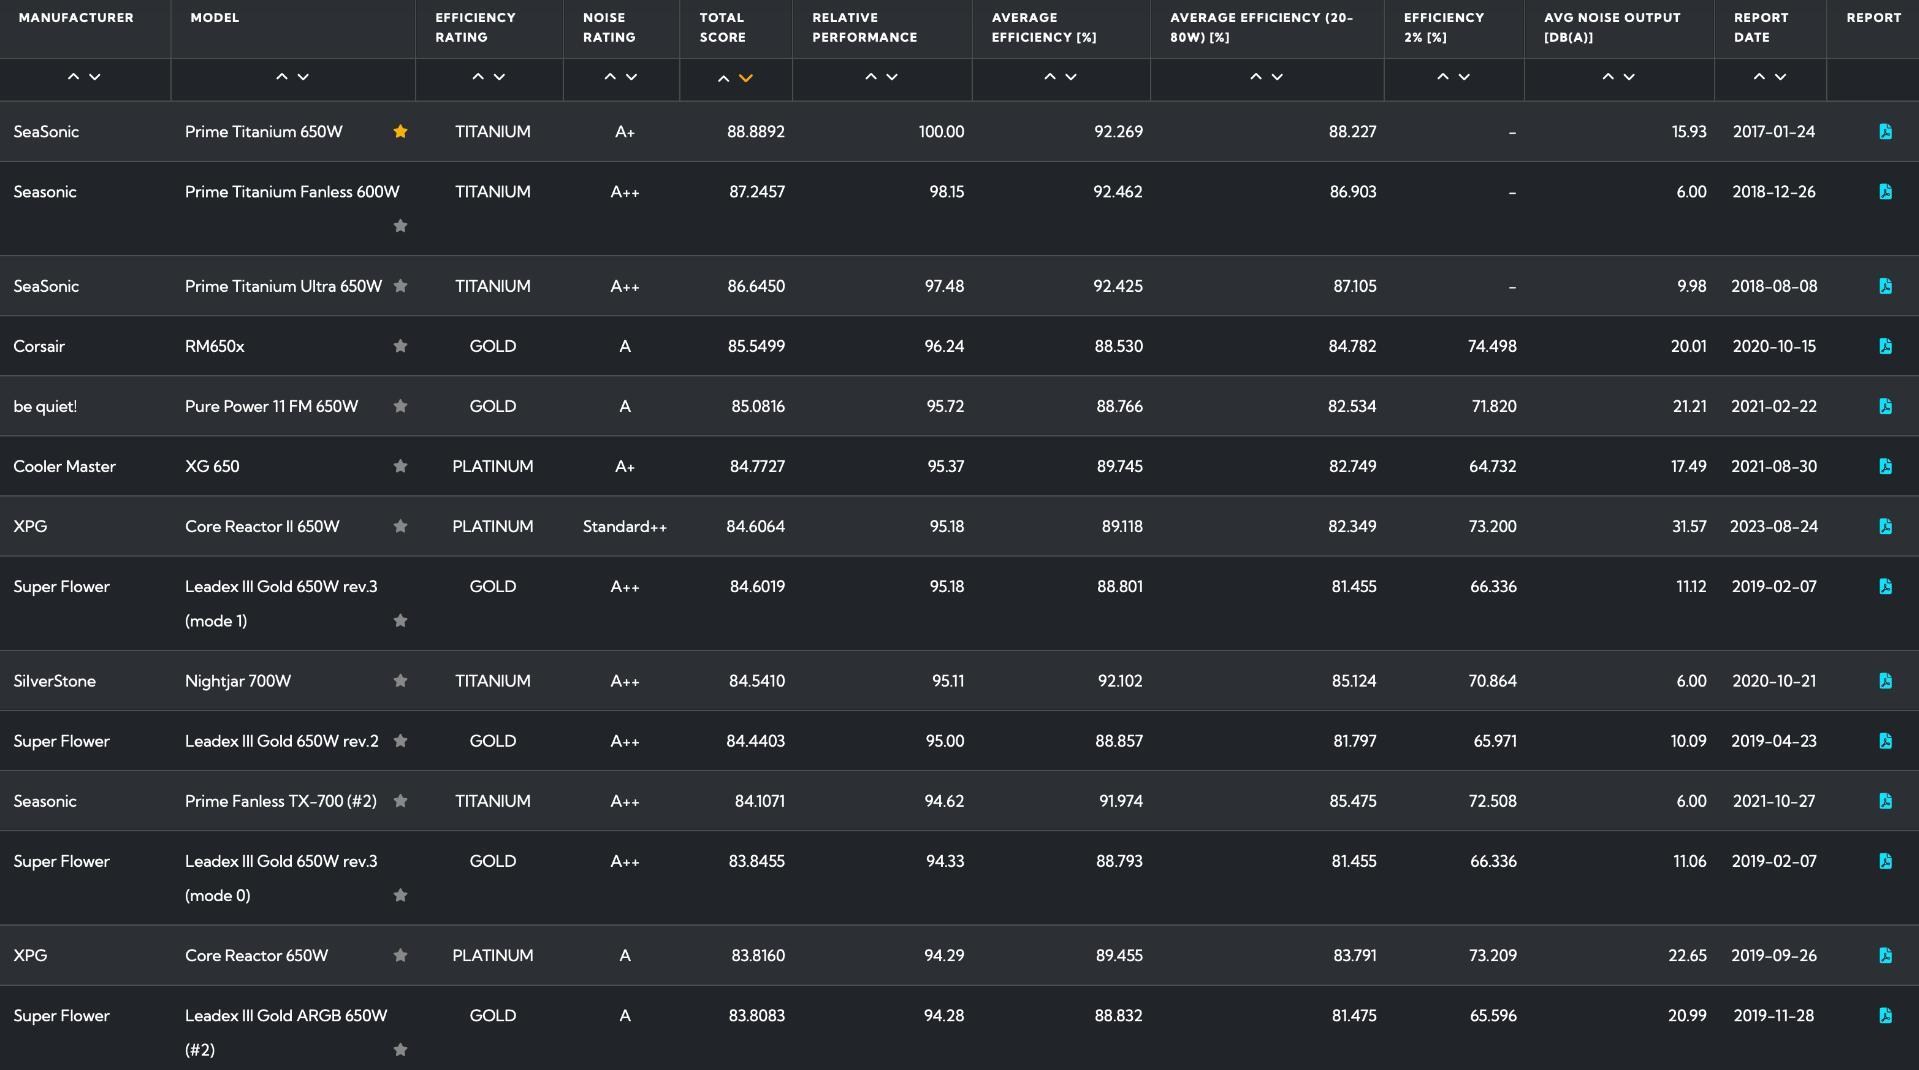
Task: Sort Report Date descending
Action: click(1780, 77)
